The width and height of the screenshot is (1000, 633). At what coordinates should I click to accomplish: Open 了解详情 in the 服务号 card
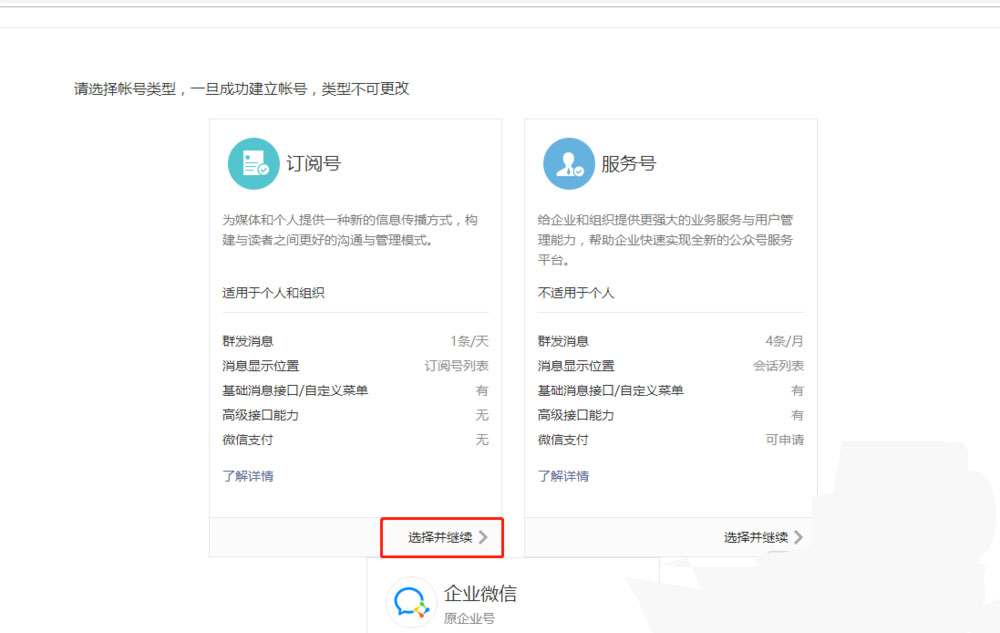coord(567,475)
